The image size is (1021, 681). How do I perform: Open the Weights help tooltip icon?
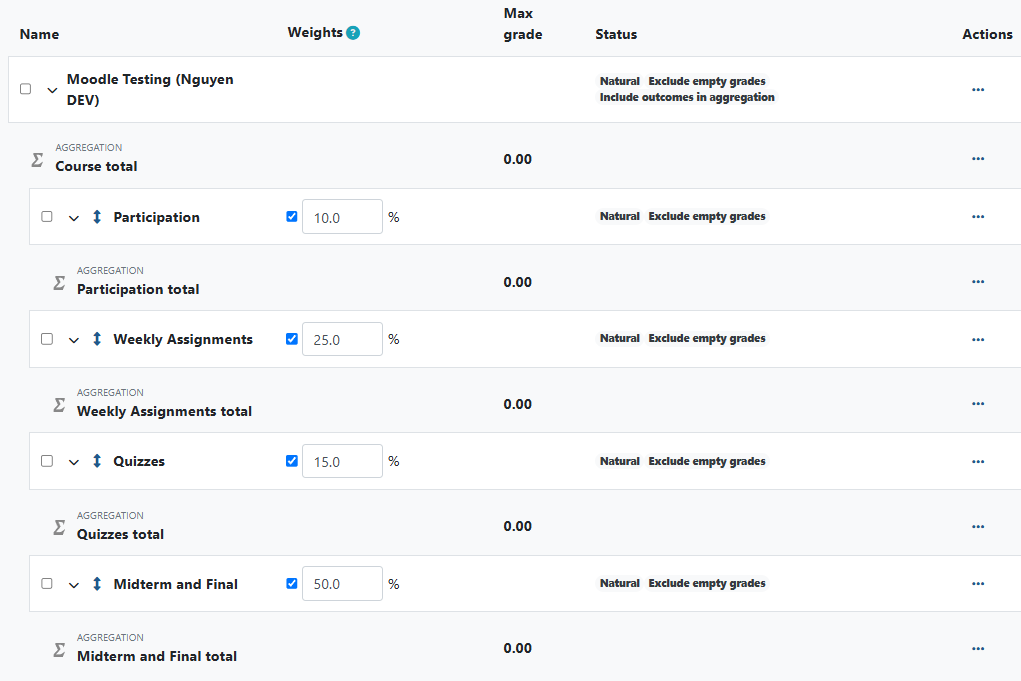[352, 32]
